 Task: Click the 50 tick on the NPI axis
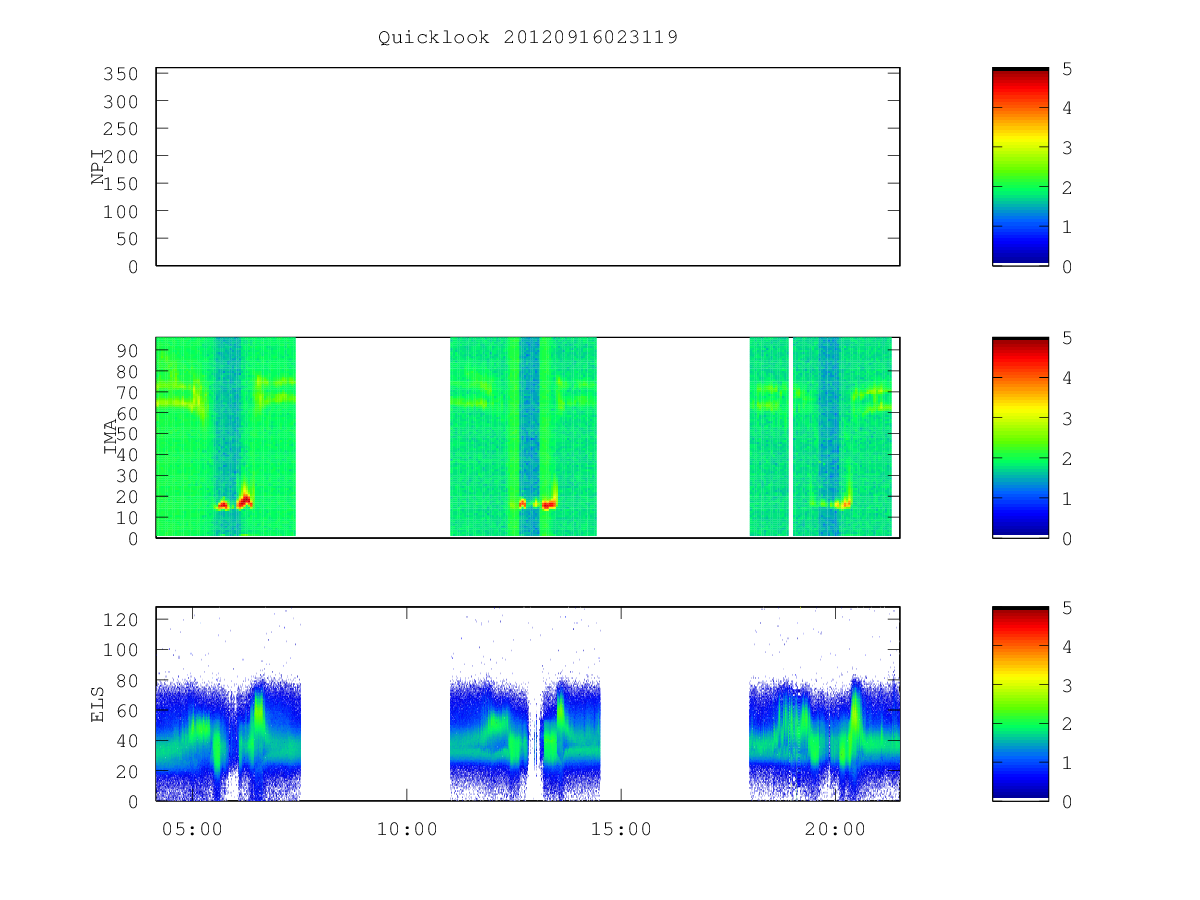click(127, 239)
